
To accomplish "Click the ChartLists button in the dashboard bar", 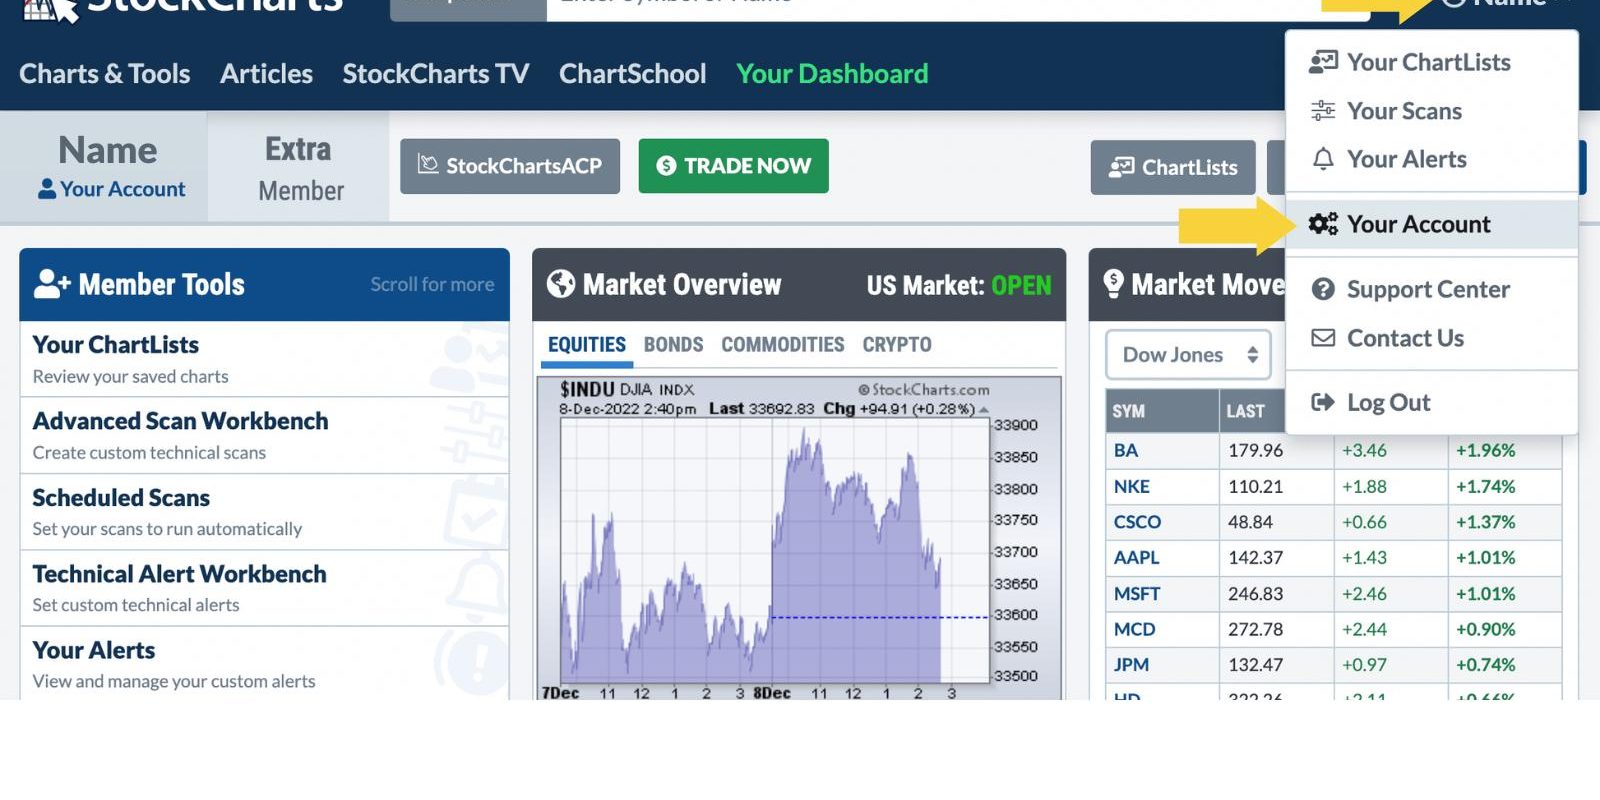I will [1173, 167].
